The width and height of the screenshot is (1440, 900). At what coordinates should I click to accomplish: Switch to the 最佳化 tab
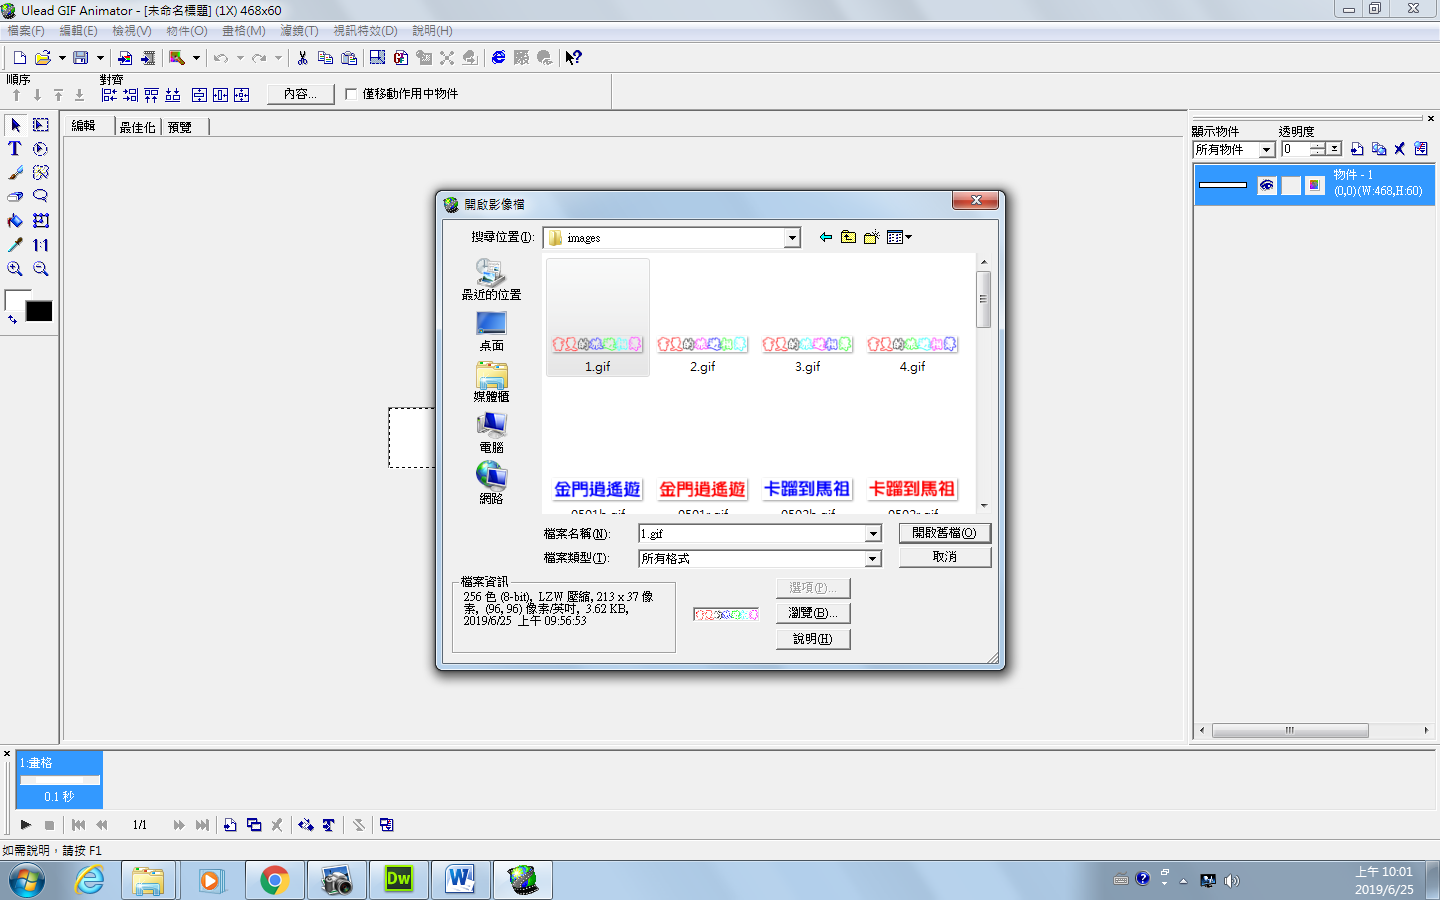tap(137, 127)
